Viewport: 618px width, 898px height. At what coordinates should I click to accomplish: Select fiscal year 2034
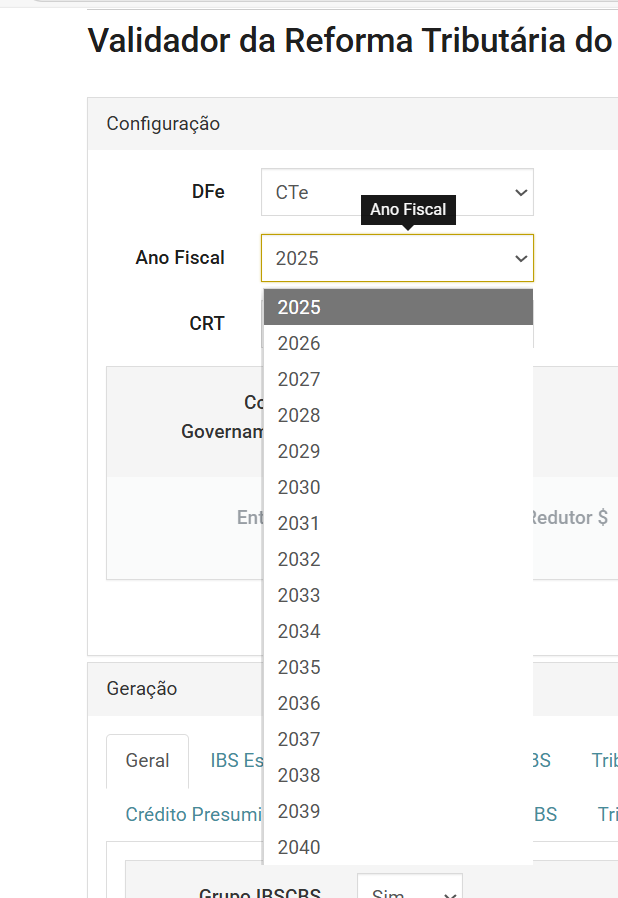click(x=398, y=631)
